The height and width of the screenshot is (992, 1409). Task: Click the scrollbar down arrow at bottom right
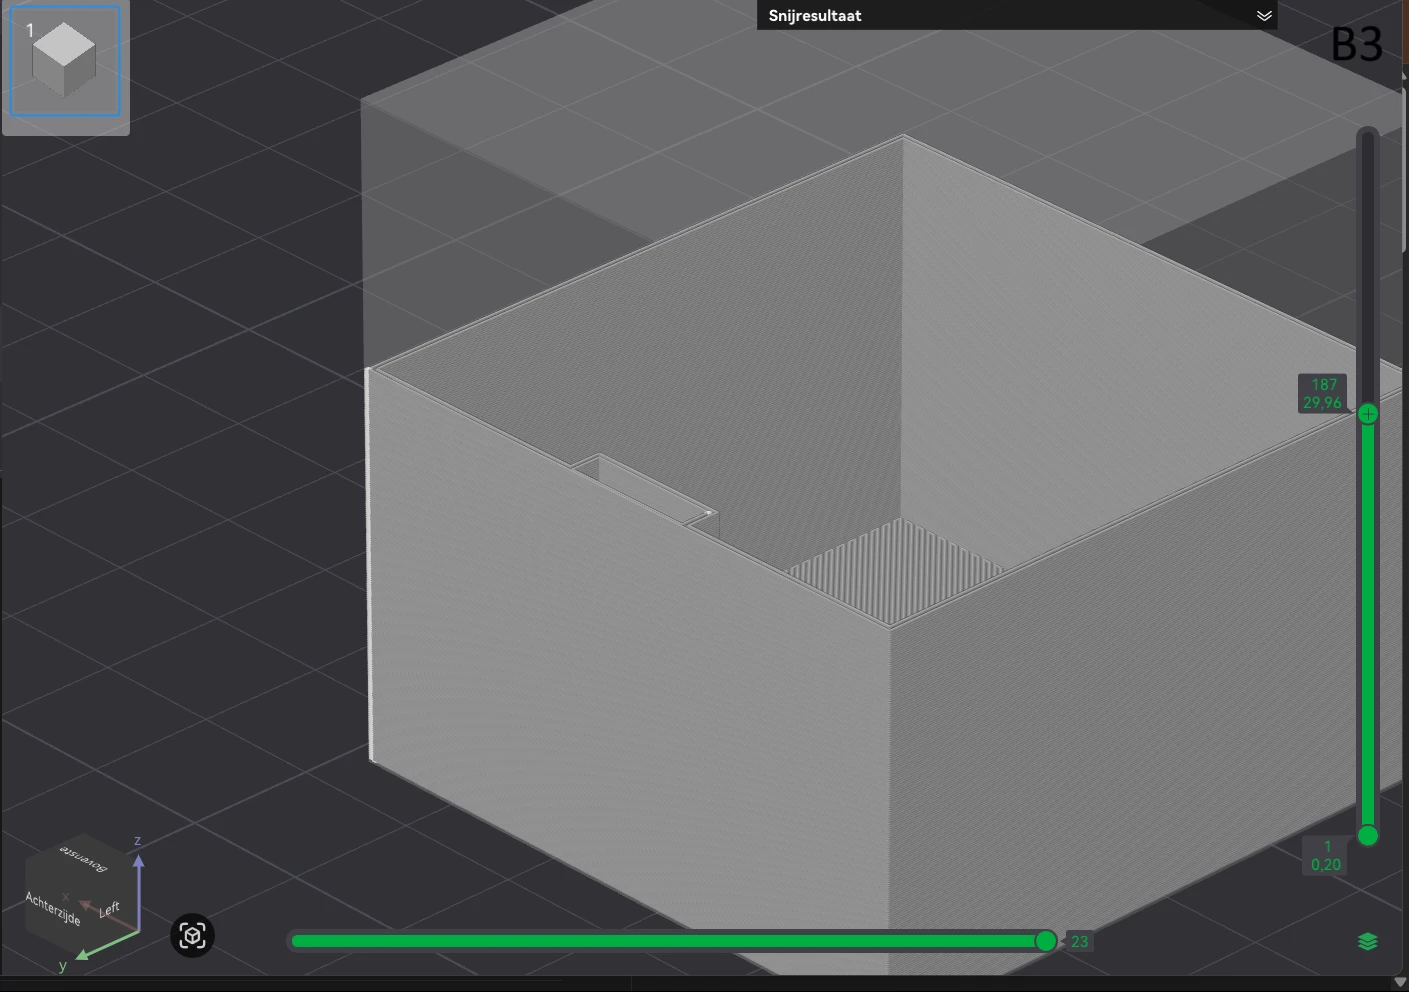[x=1400, y=984]
